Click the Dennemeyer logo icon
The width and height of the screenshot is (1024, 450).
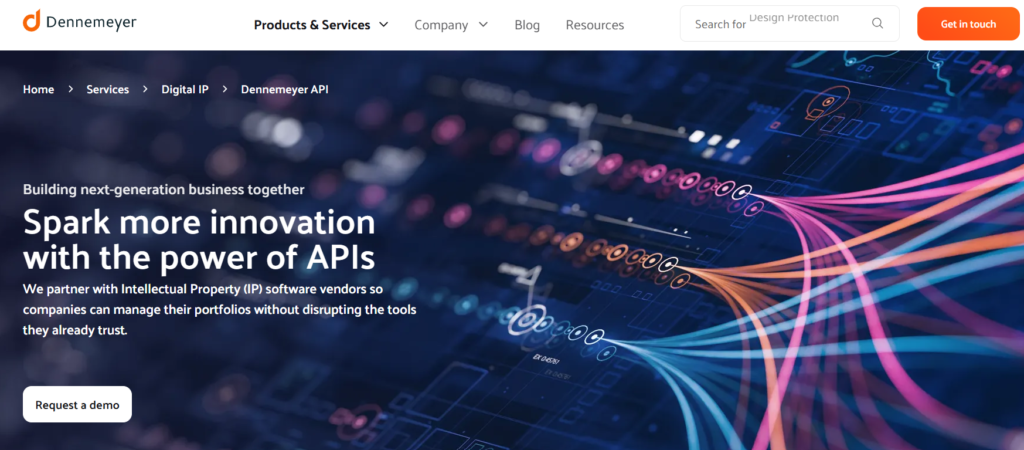[x=32, y=20]
